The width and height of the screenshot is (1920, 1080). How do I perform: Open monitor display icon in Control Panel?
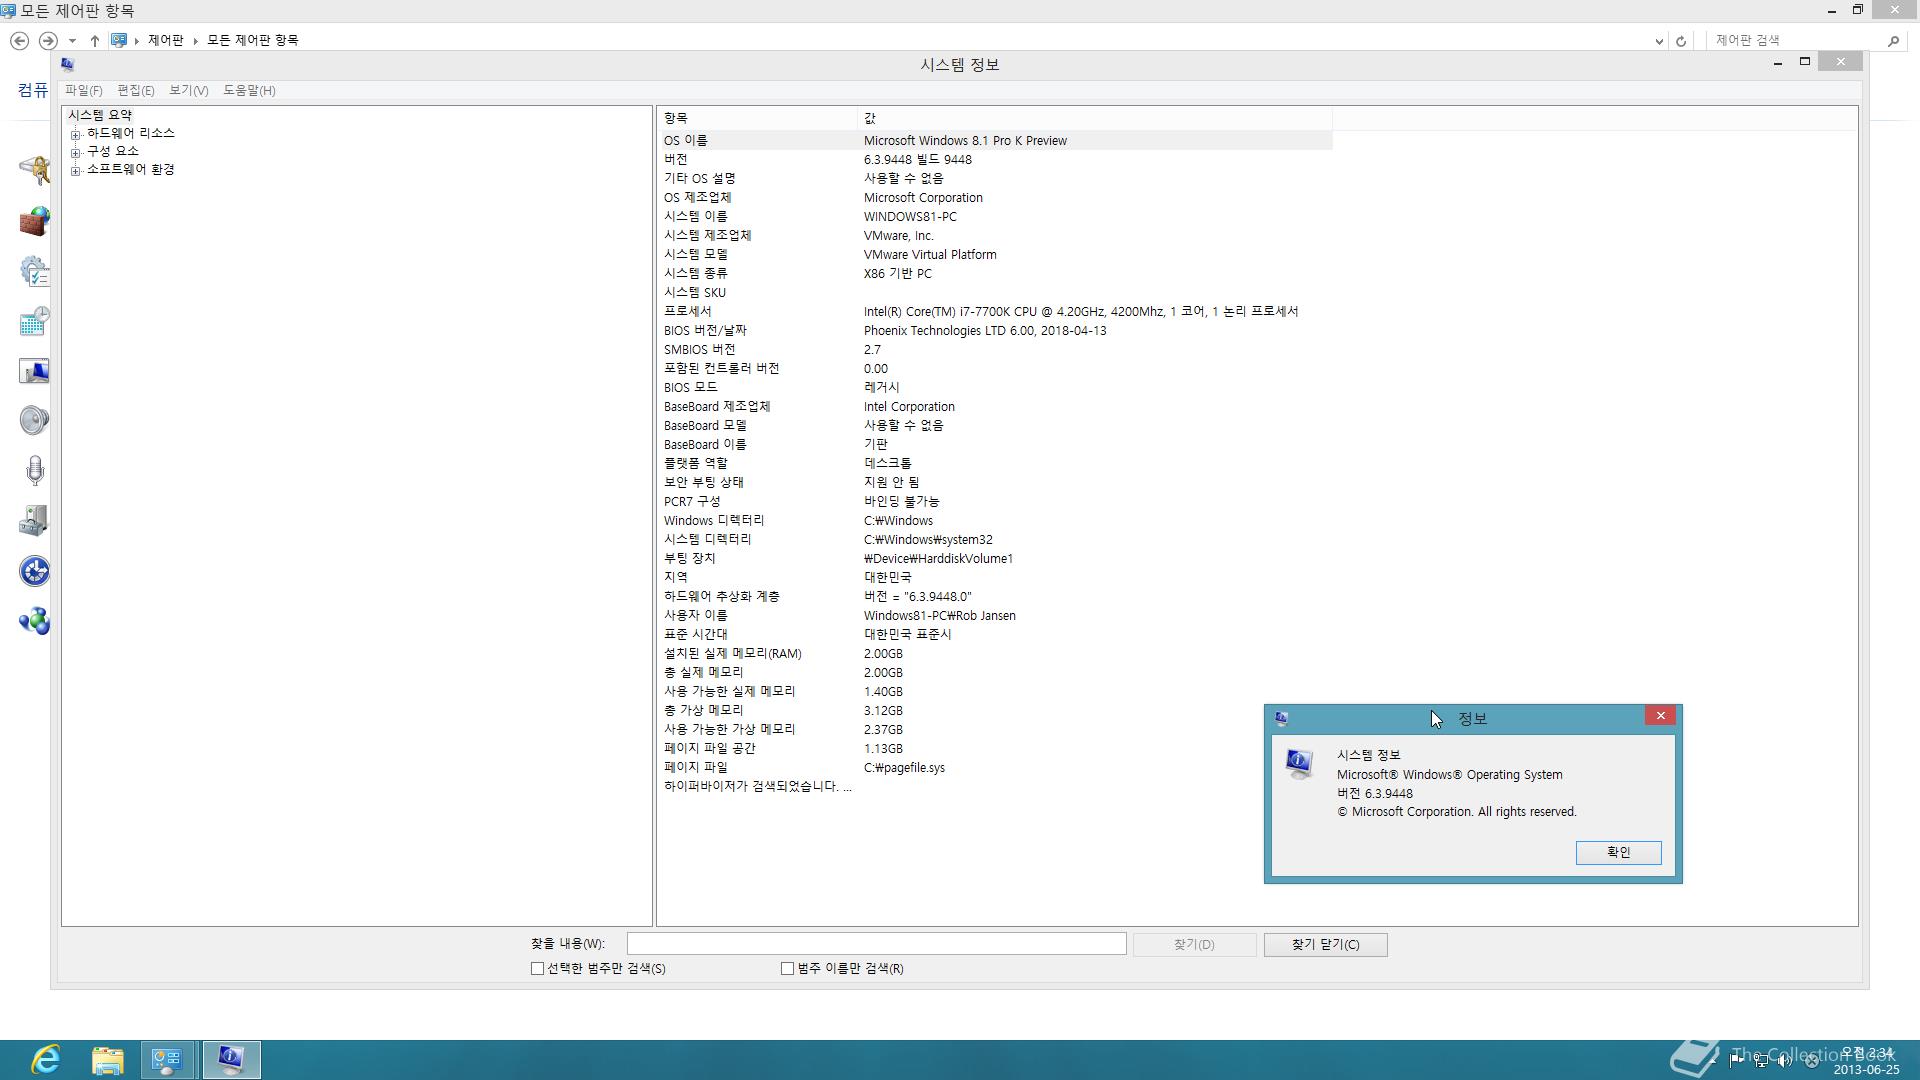point(34,371)
